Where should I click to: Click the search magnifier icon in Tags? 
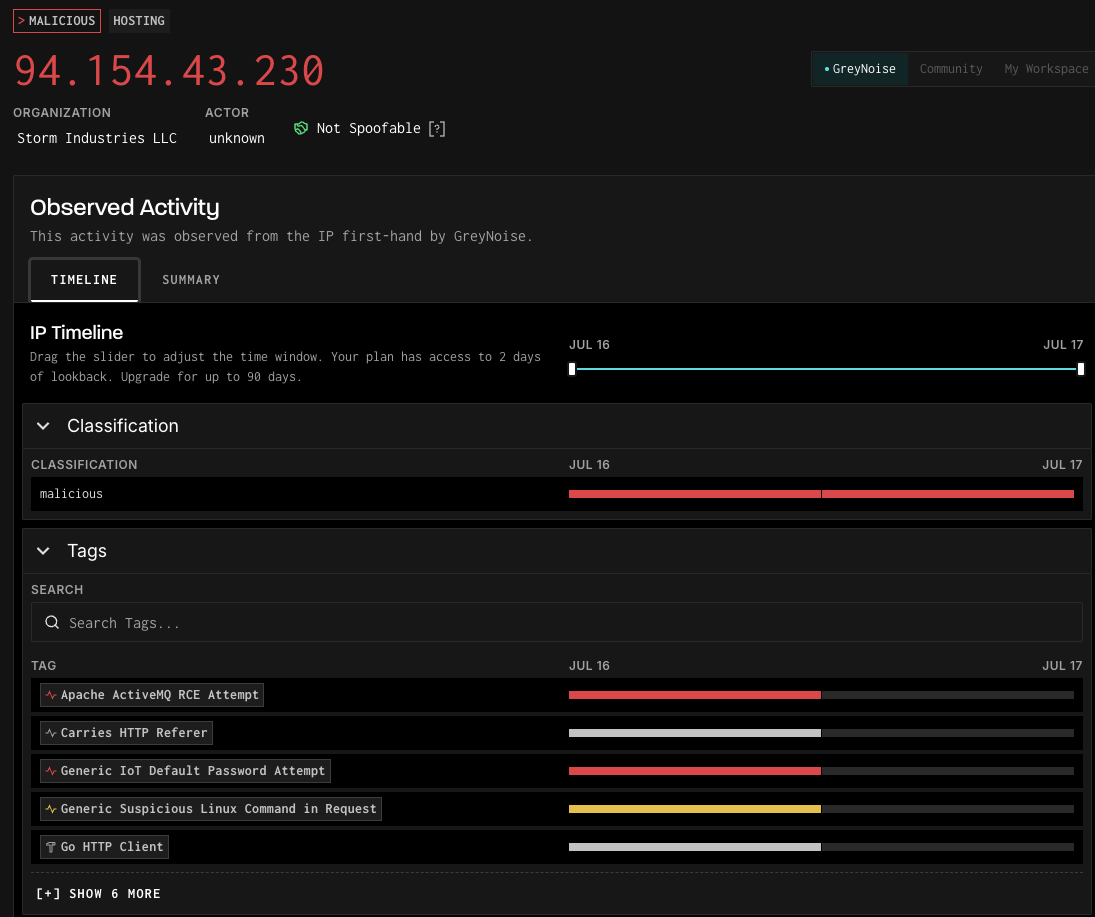(x=52, y=622)
